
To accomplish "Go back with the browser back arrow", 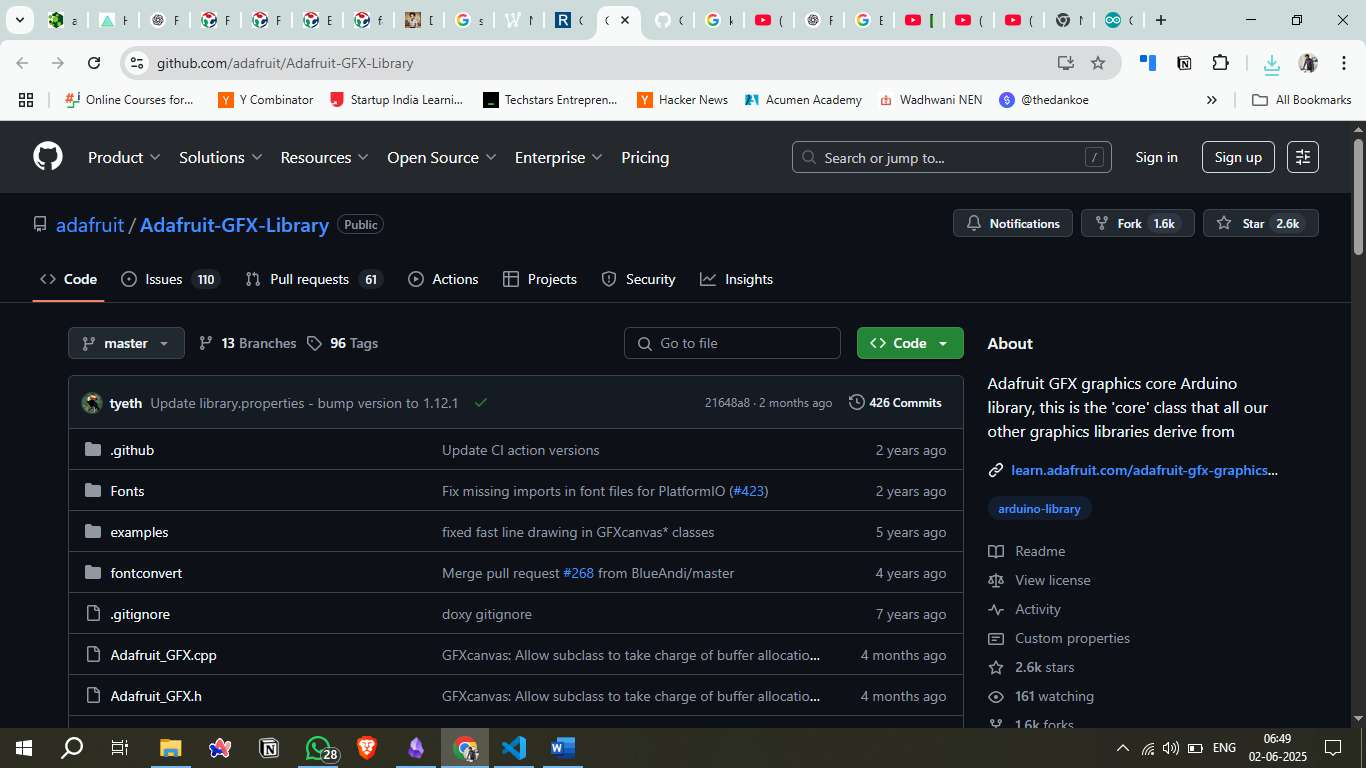I will coord(22,63).
